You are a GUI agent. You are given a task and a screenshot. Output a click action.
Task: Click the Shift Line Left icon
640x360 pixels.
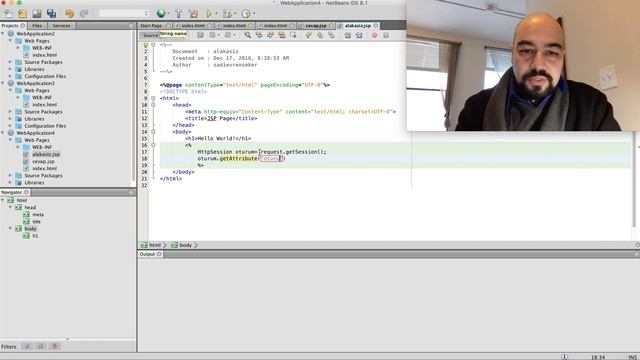pyautogui.click(x=347, y=36)
